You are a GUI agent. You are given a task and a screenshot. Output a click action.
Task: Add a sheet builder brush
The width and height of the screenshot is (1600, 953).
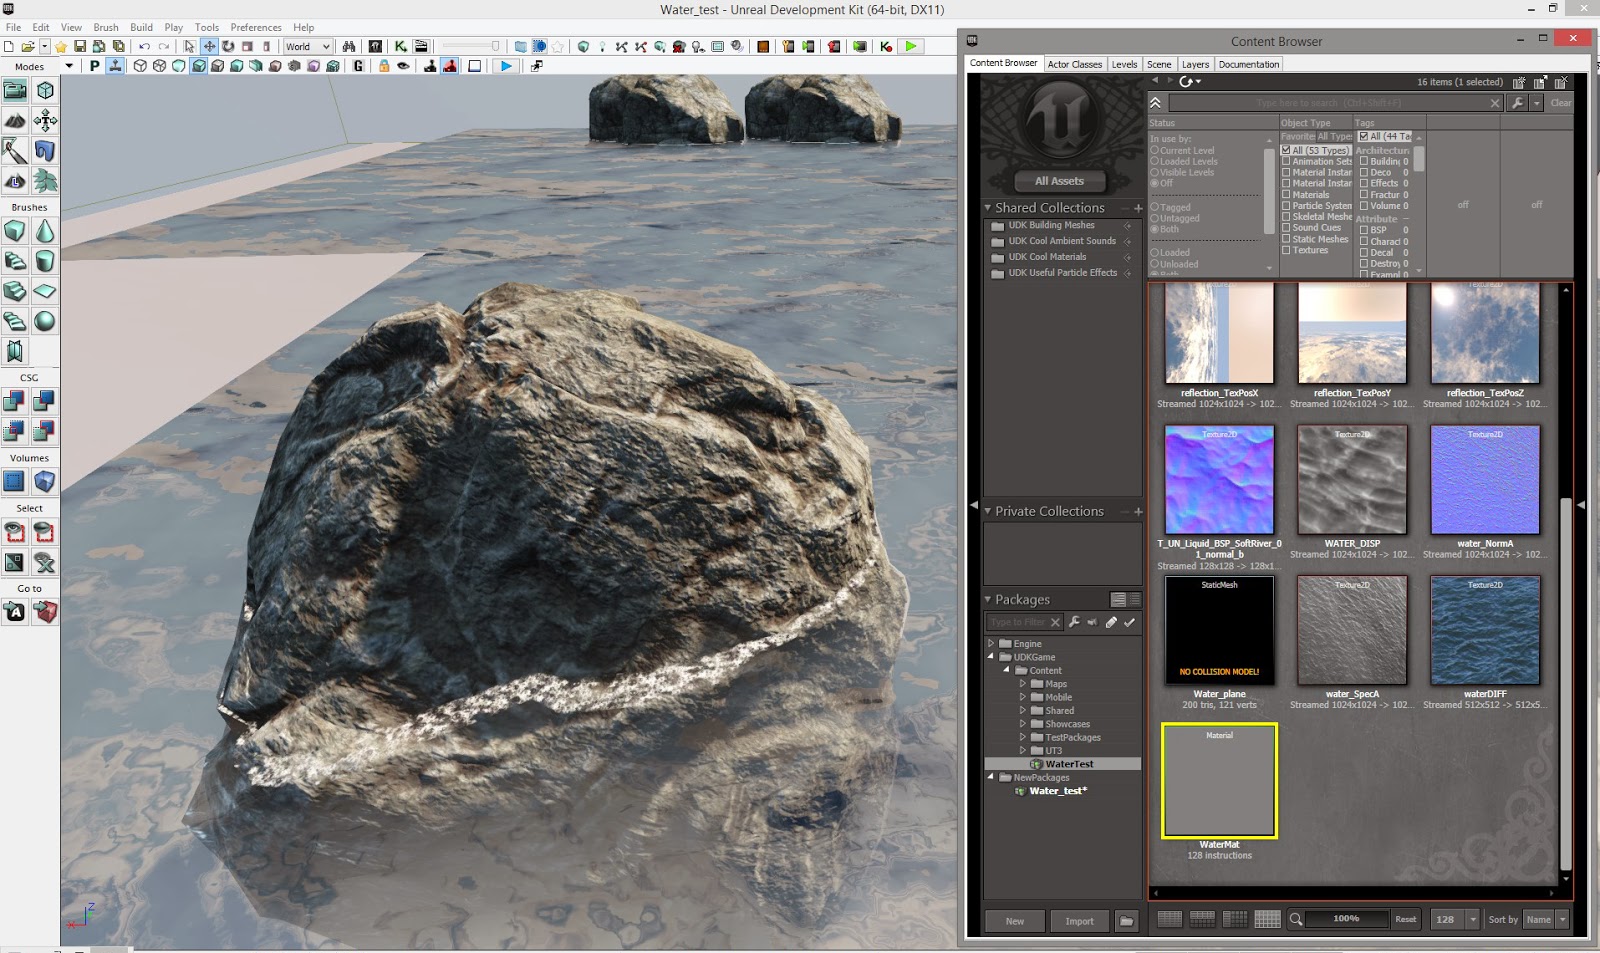(45, 291)
